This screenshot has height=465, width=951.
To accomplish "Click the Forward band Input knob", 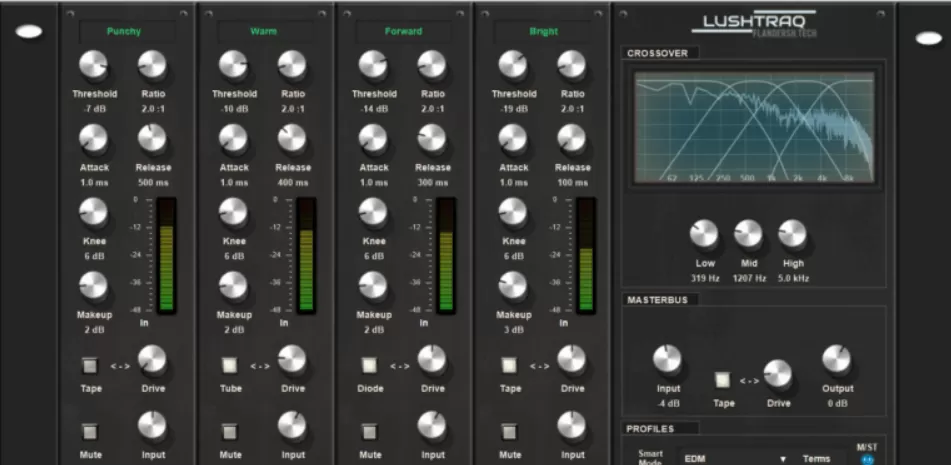I will pyautogui.click(x=432, y=426).
